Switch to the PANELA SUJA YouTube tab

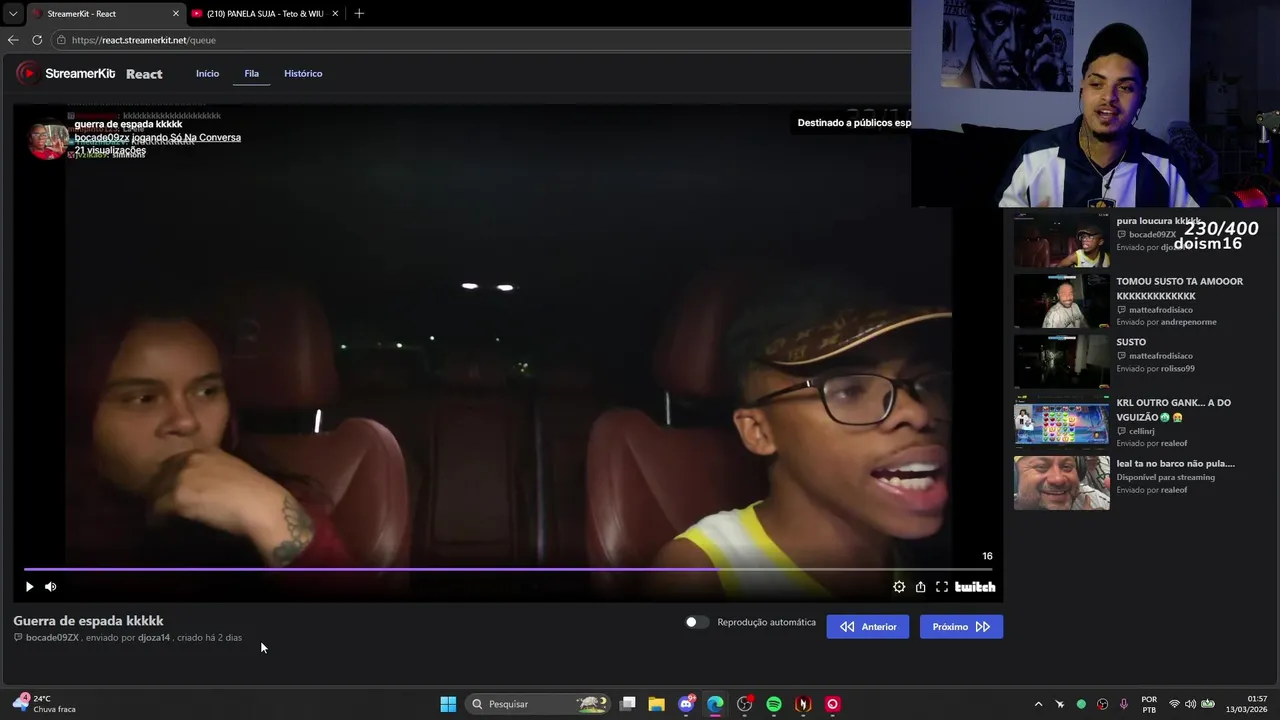pos(265,13)
